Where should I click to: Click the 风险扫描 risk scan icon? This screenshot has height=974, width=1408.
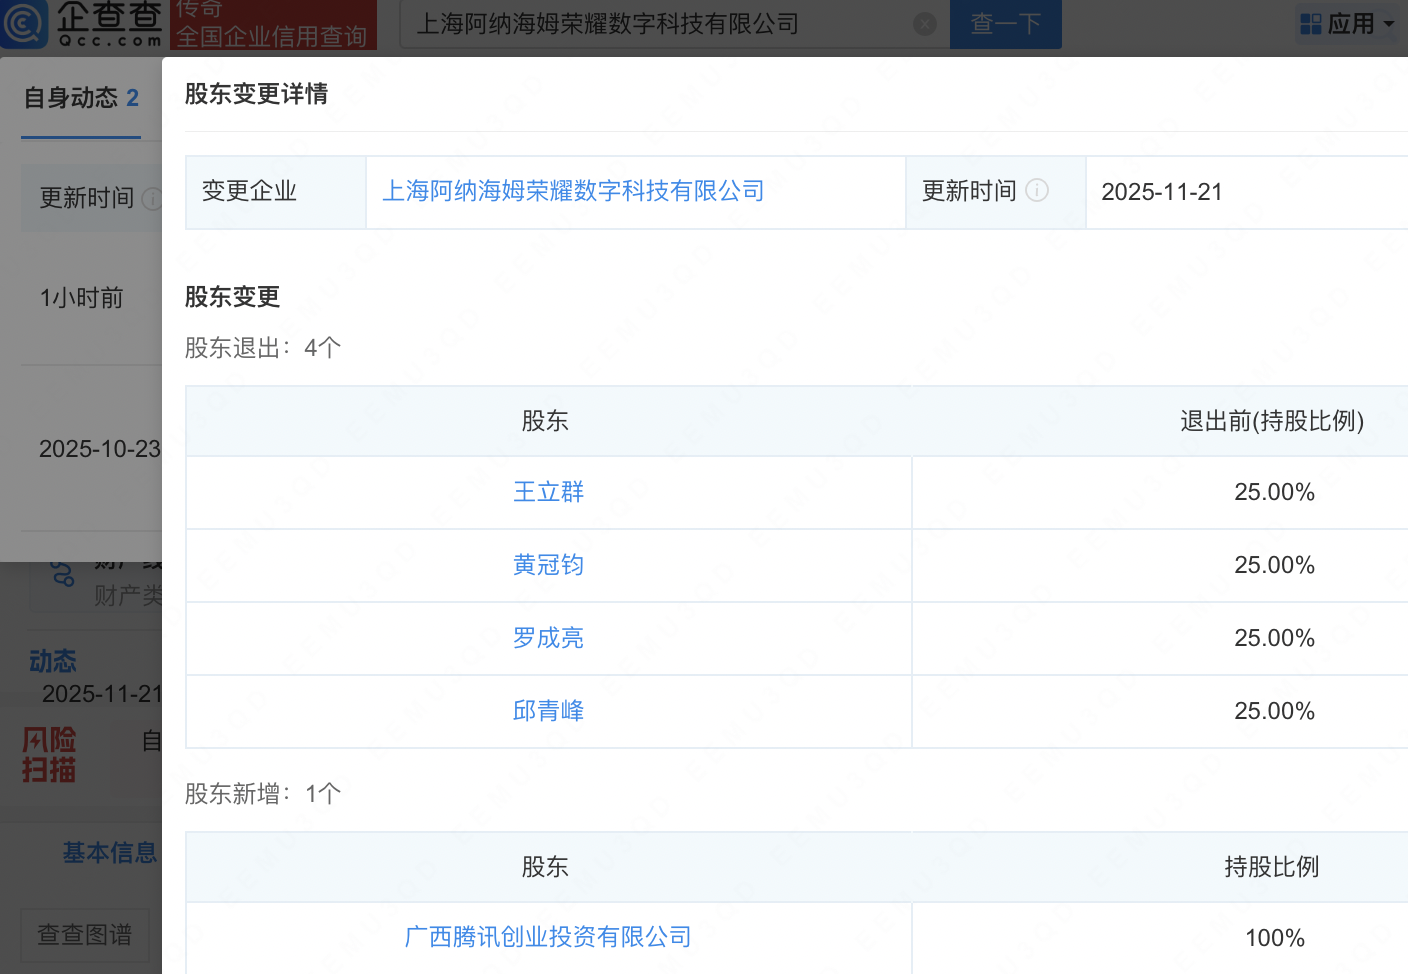49,755
